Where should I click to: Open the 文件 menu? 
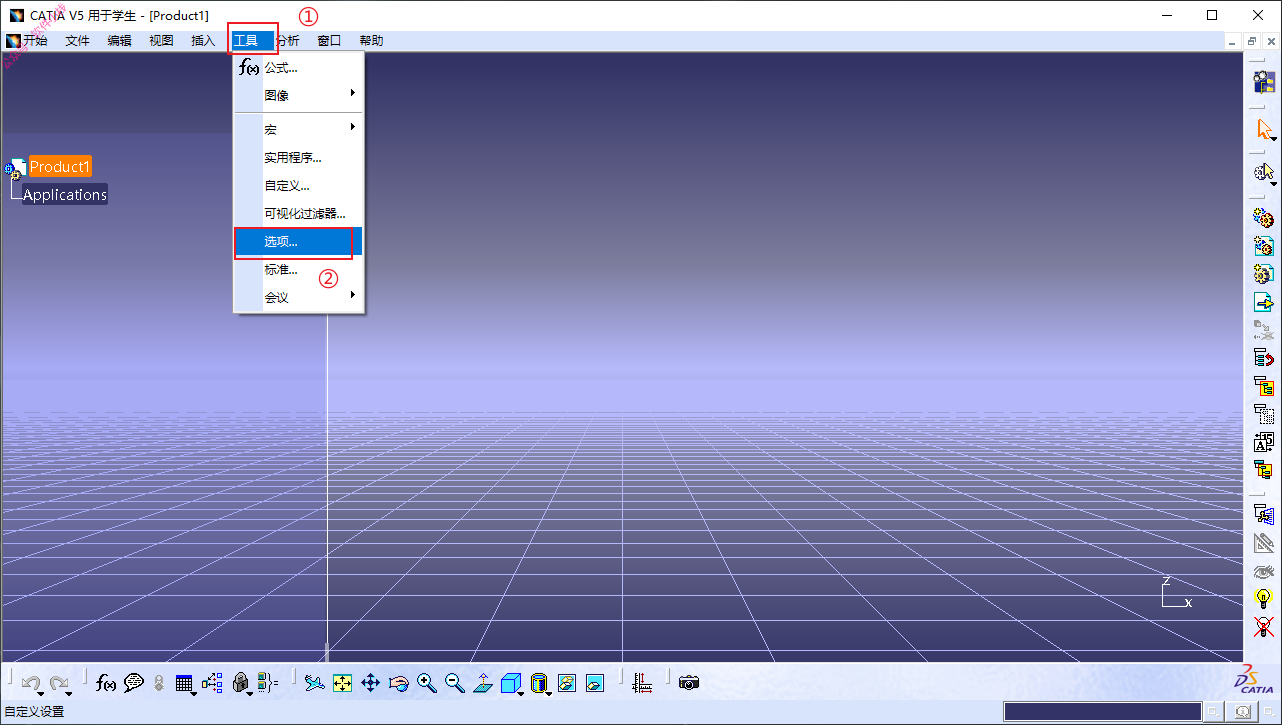(77, 41)
